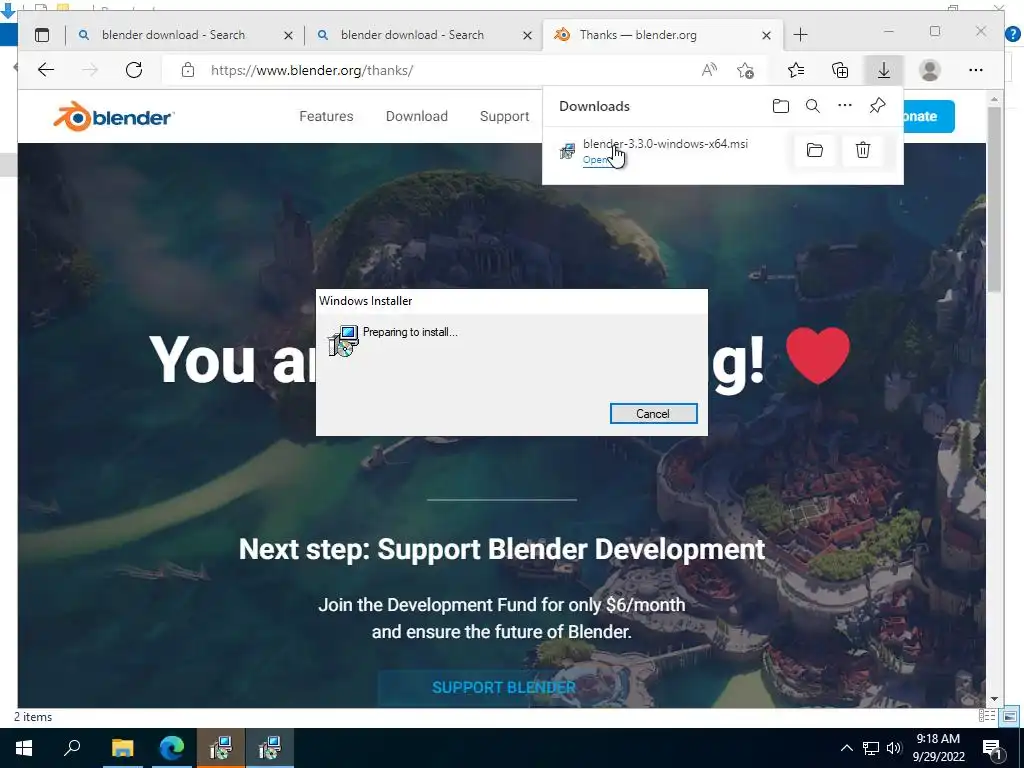Click the SUPPORT BLENDER button
Viewport: 1024px width, 768px height.
(x=504, y=688)
